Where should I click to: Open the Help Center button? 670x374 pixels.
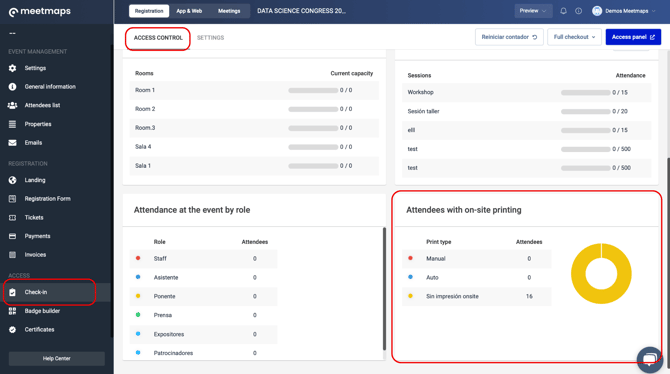pos(56,359)
